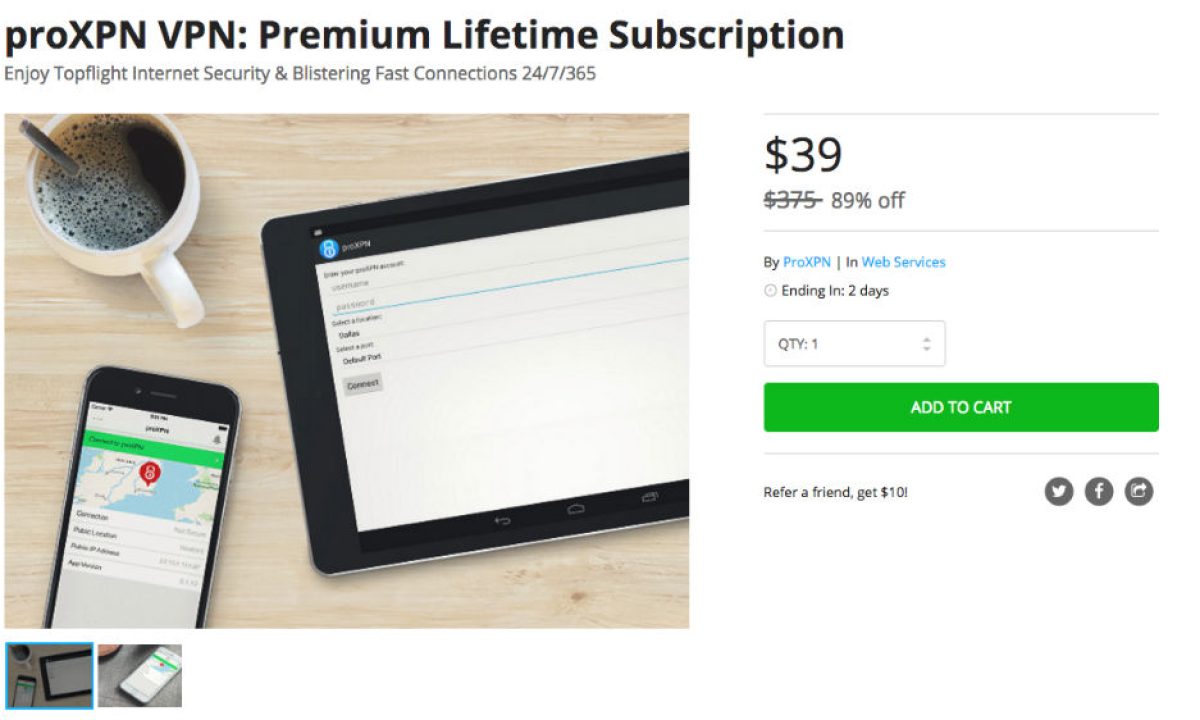1200x720 pixels.
Task: Click the clock icon beside Ending In
Action: [x=770, y=291]
